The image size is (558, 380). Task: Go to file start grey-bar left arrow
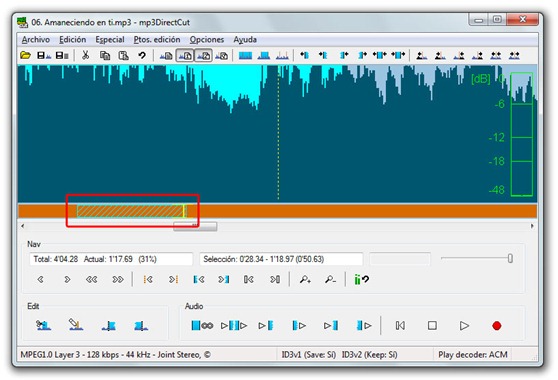pyautogui.click(x=249, y=280)
